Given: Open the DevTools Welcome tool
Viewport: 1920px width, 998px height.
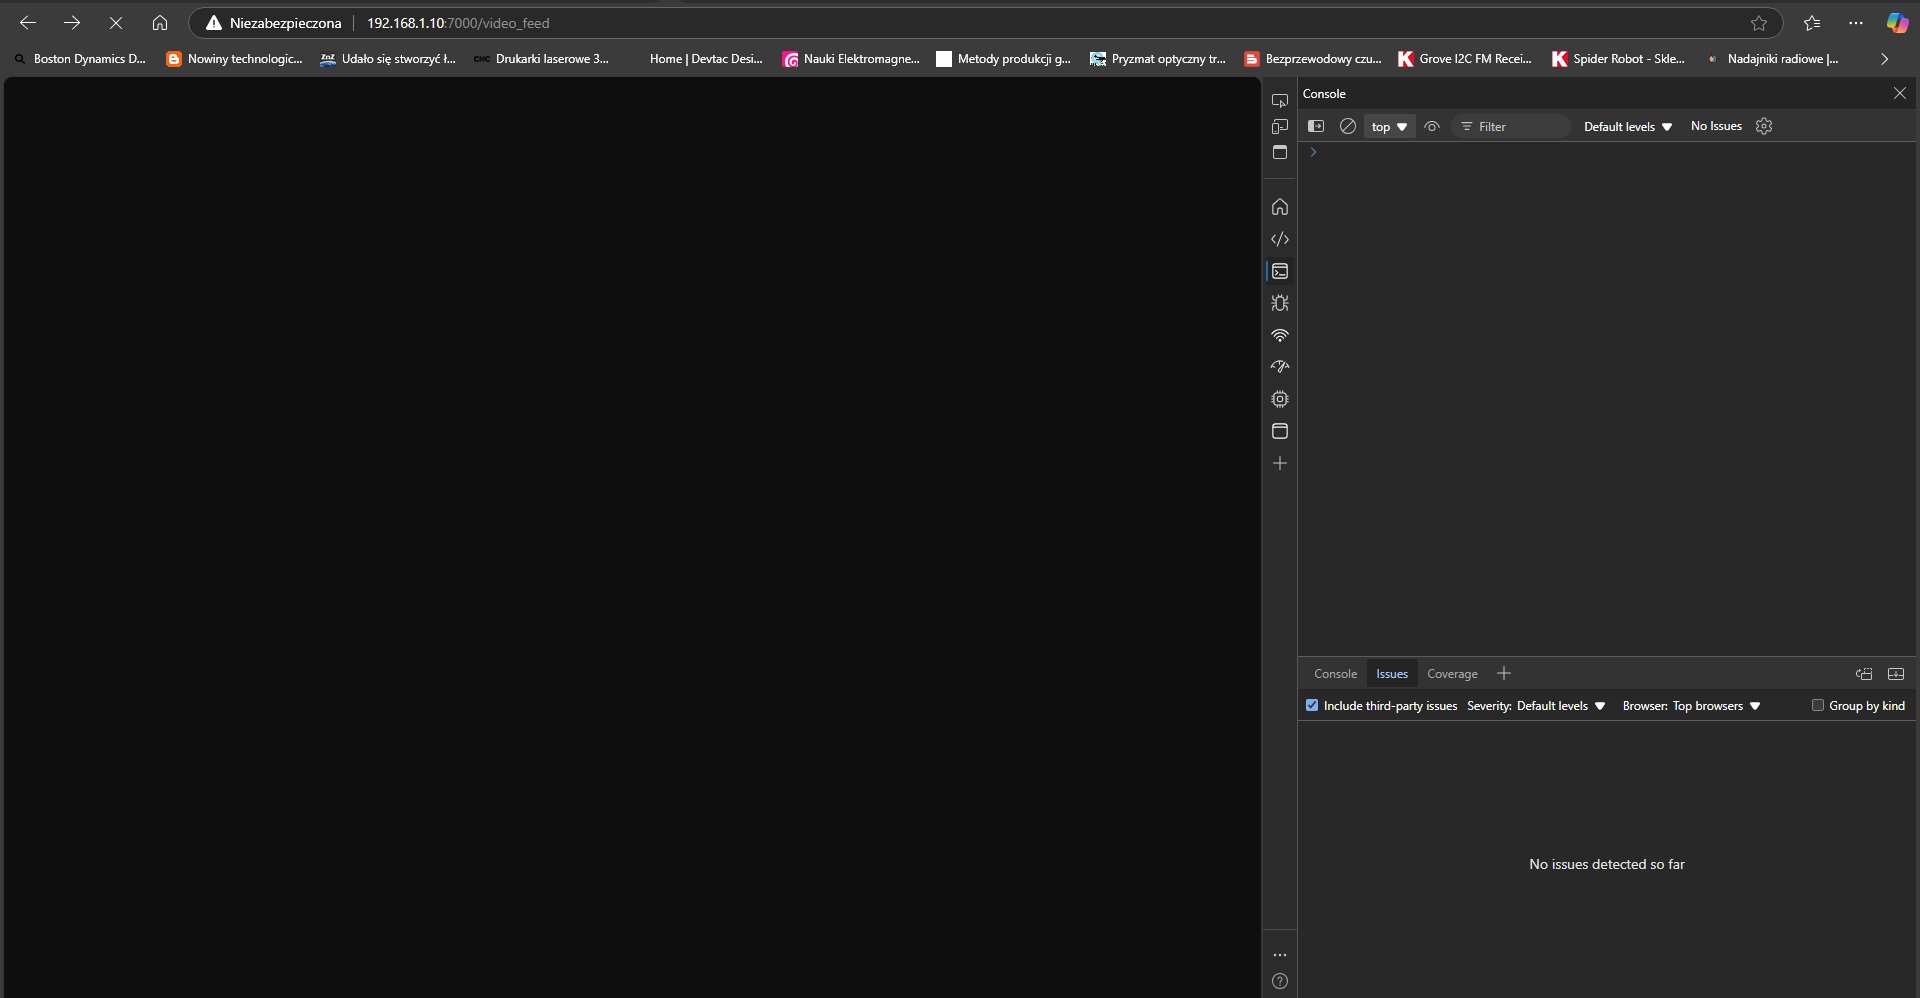Looking at the screenshot, I should tap(1280, 207).
